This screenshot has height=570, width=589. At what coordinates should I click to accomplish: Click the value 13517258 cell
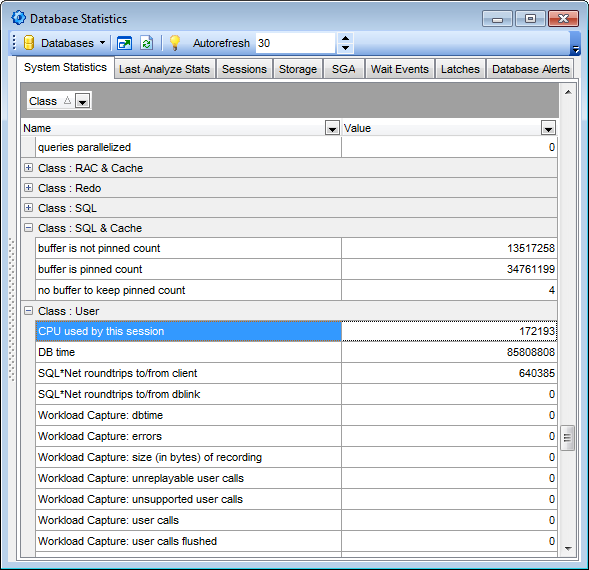(x=449, y=248)
